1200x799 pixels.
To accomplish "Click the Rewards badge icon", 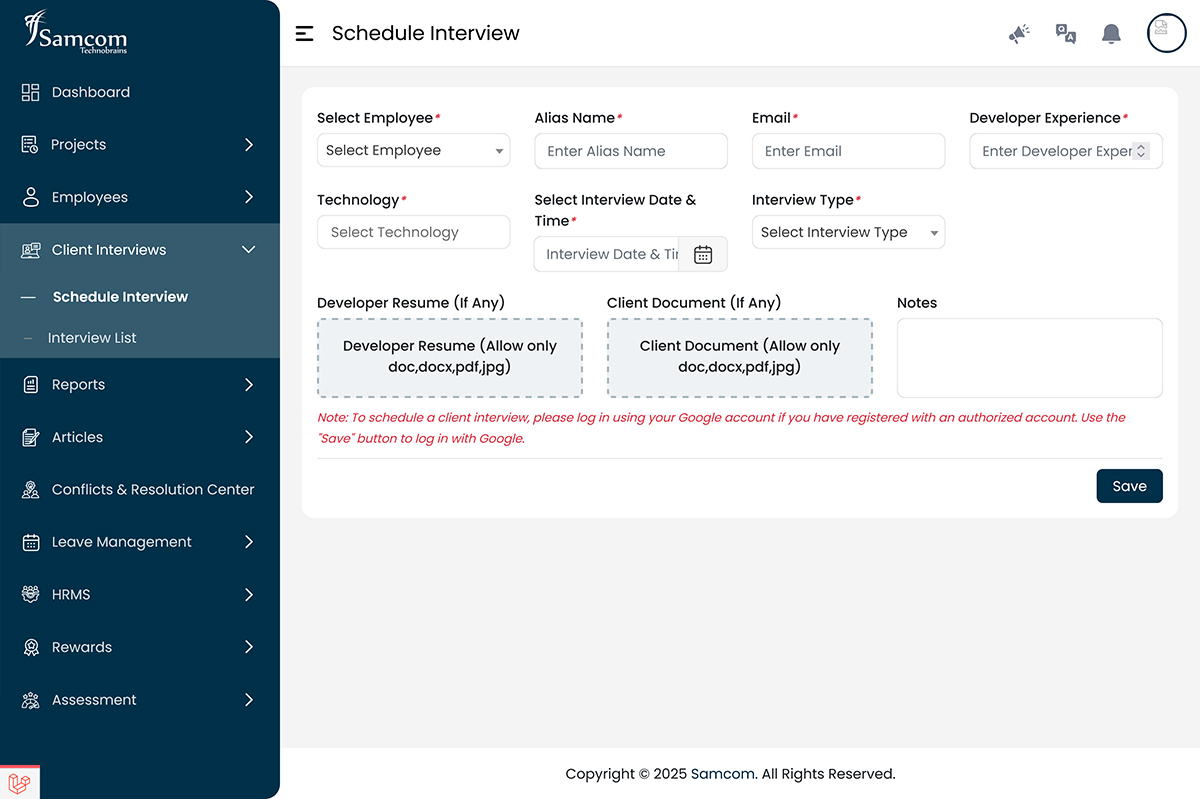I will pos(30,647).
